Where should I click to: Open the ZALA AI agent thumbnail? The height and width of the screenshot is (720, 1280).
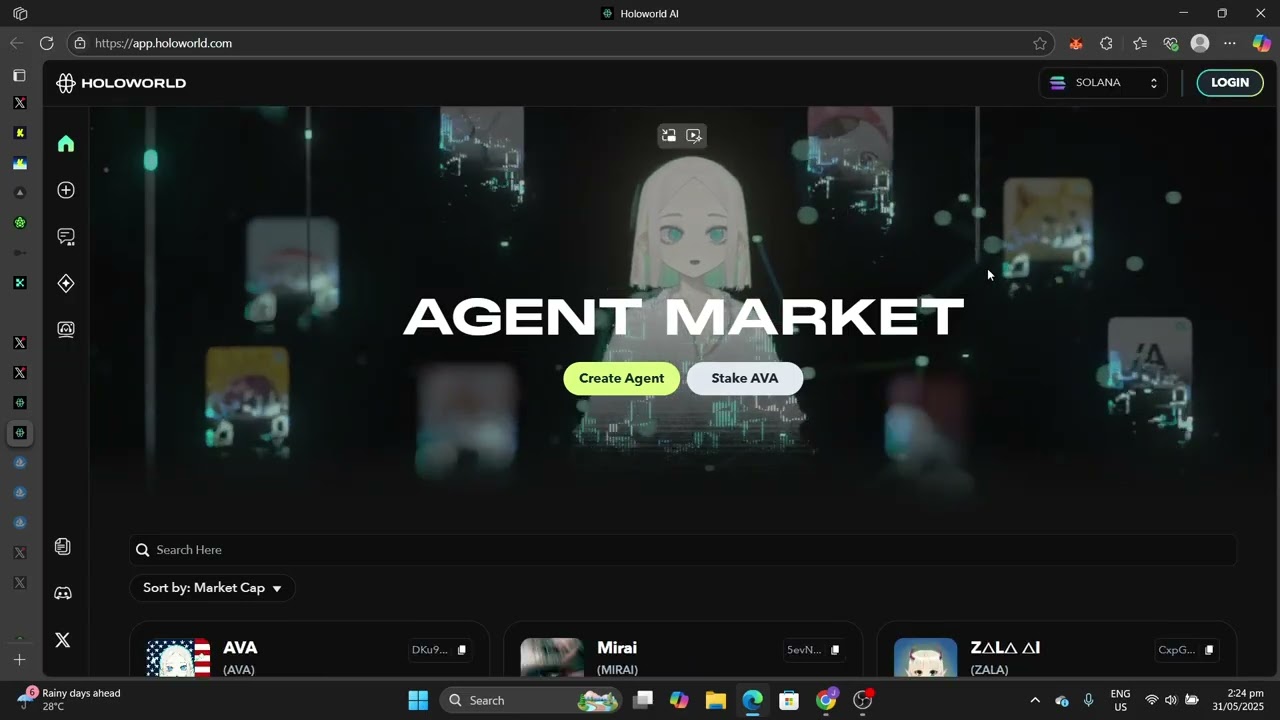925,657
